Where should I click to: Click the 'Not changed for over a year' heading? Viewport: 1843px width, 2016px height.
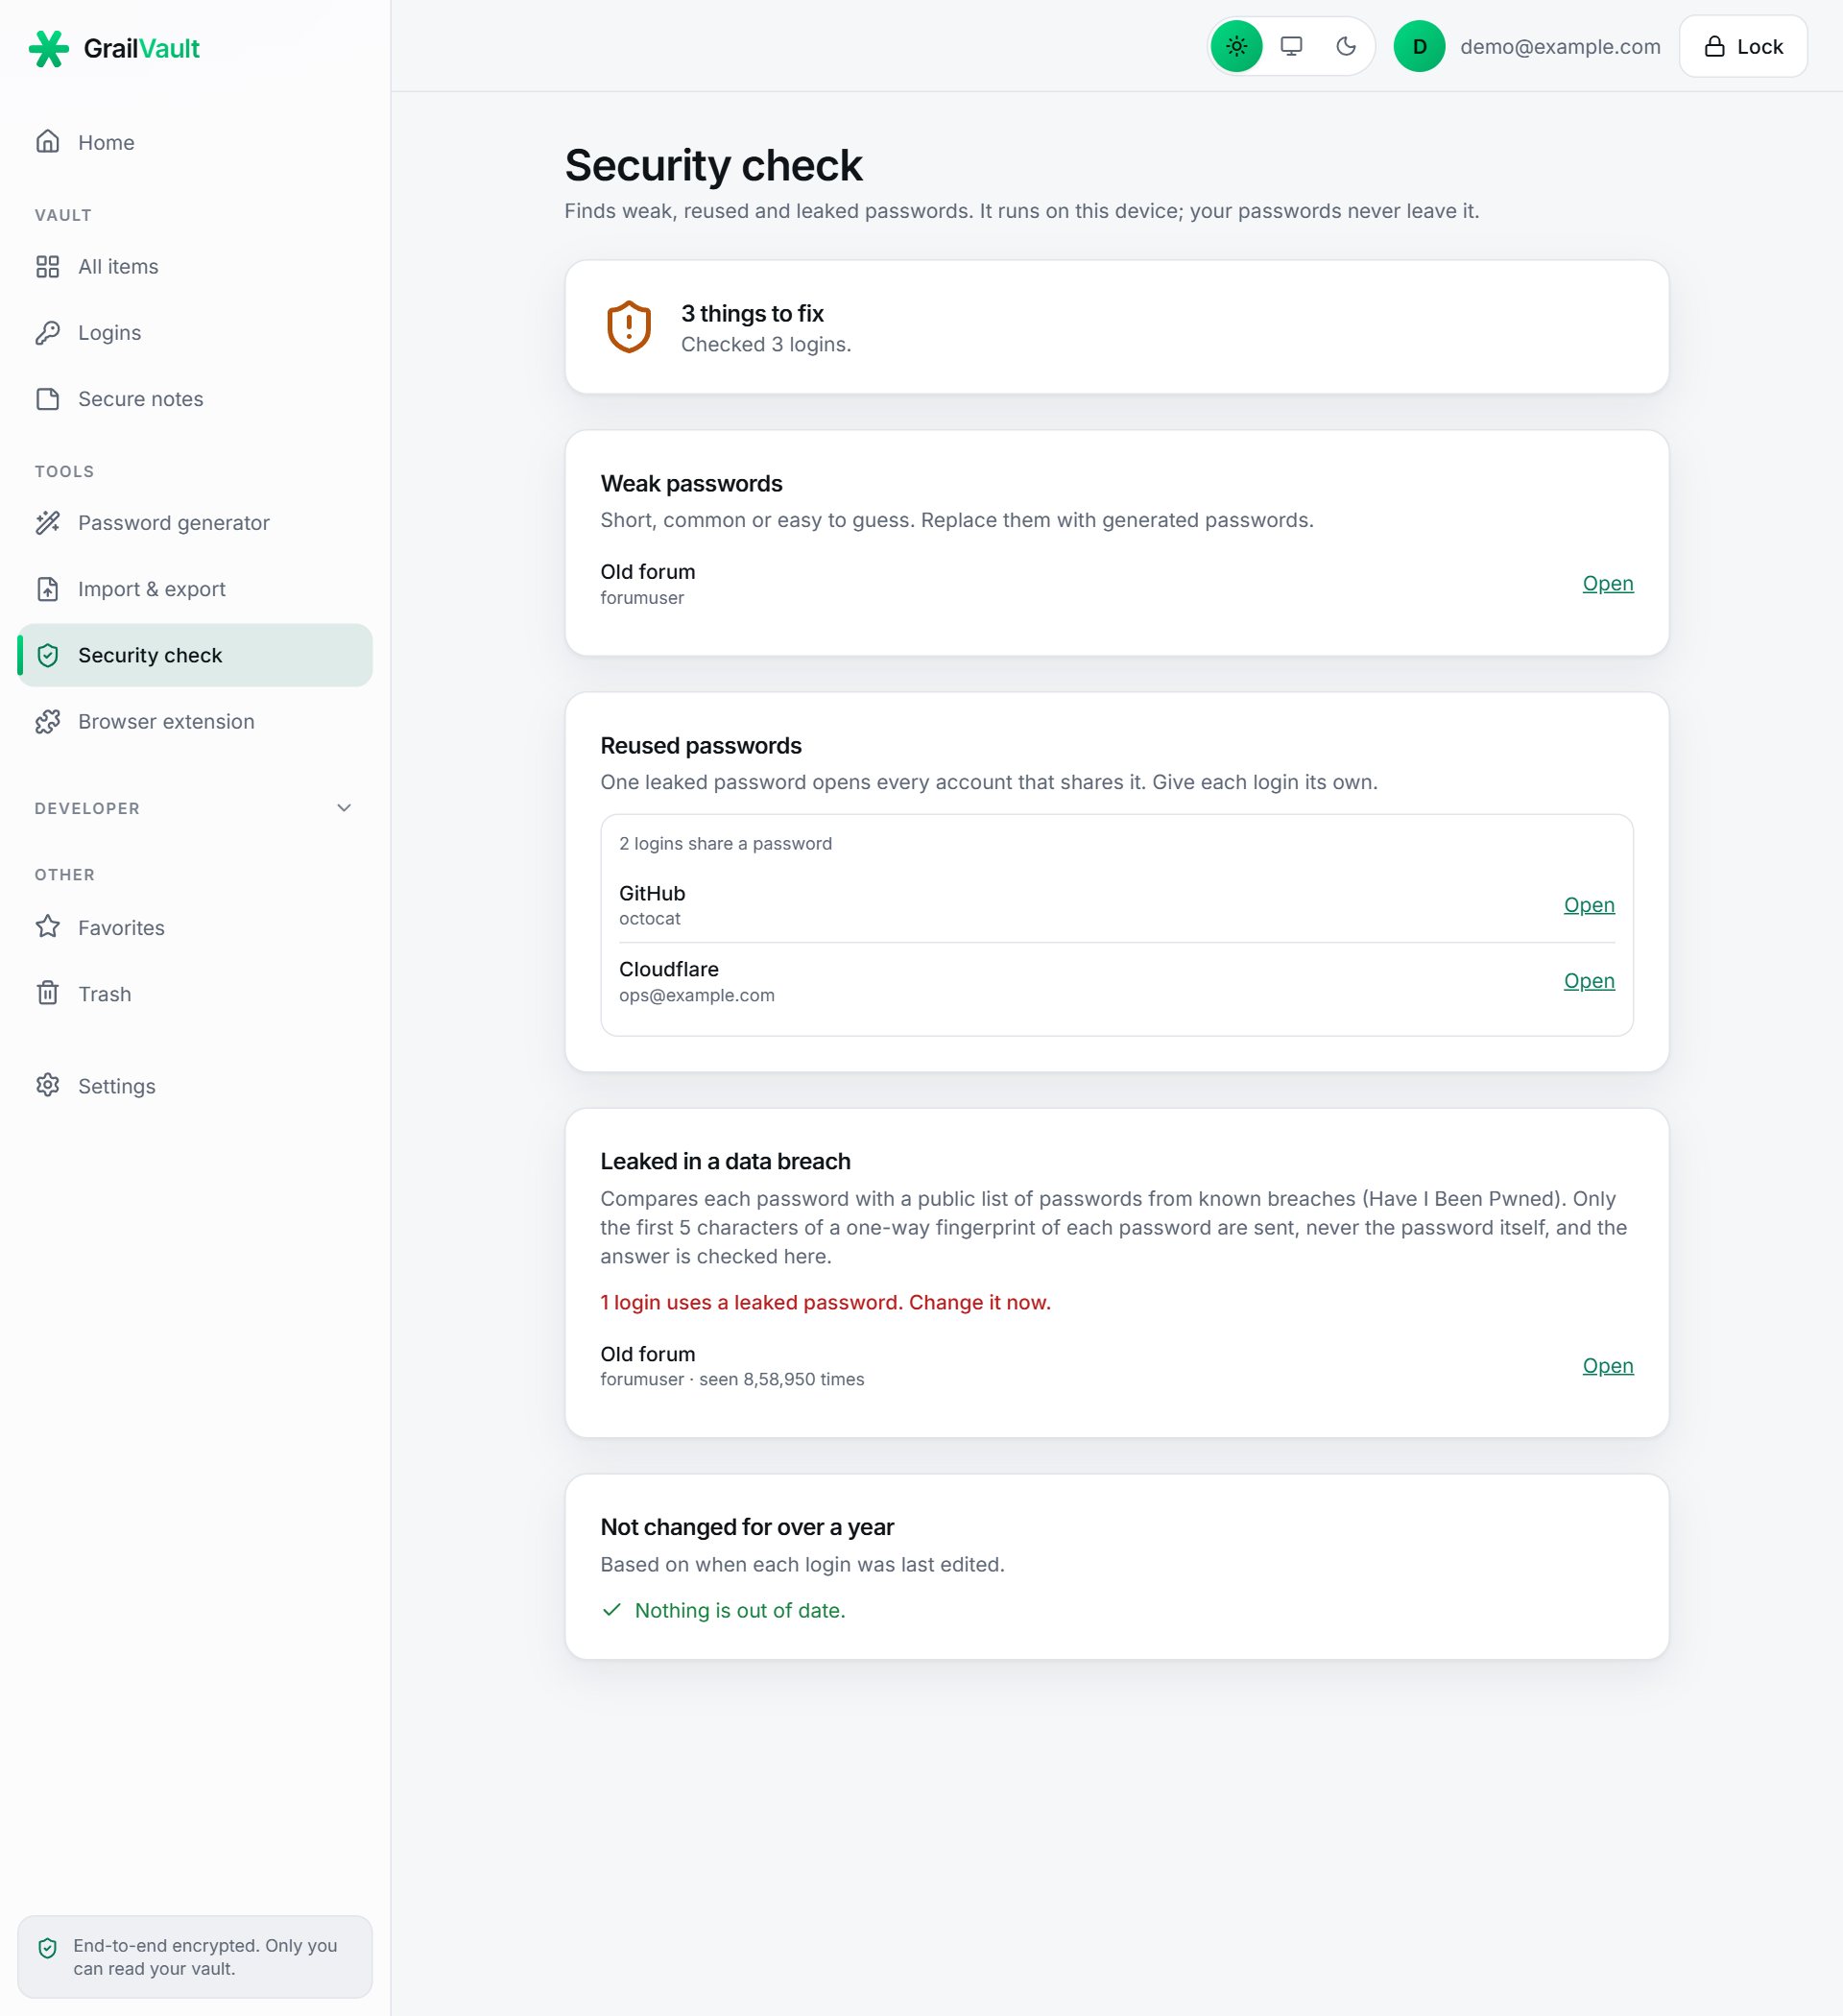coord(747,1526)
